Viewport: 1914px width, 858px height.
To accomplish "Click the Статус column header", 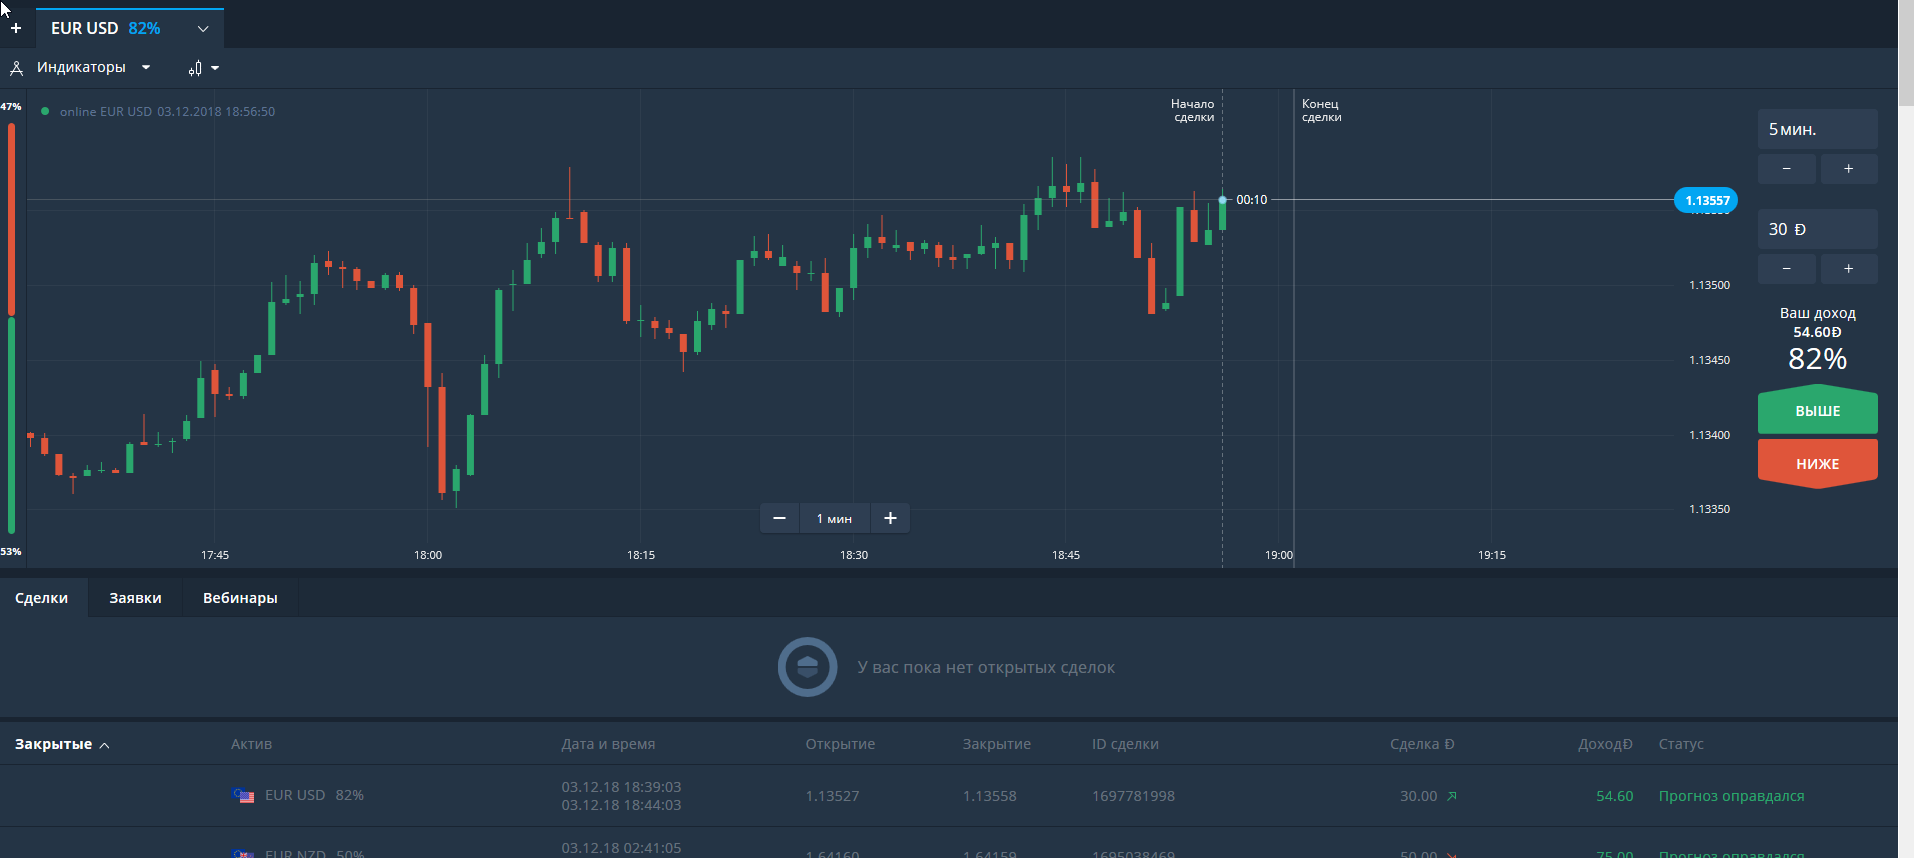I will point(1681,744).
